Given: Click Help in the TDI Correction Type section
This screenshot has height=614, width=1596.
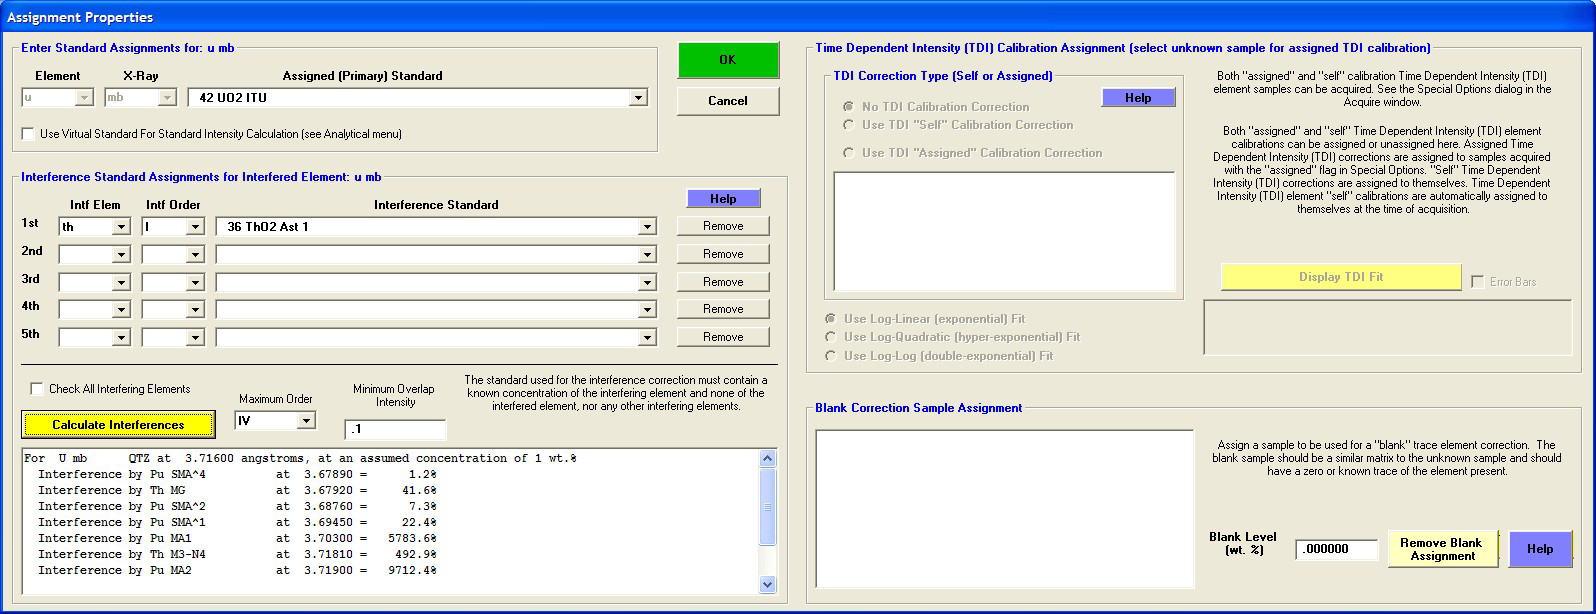Looking at the screenshot, I should 1137,98.
